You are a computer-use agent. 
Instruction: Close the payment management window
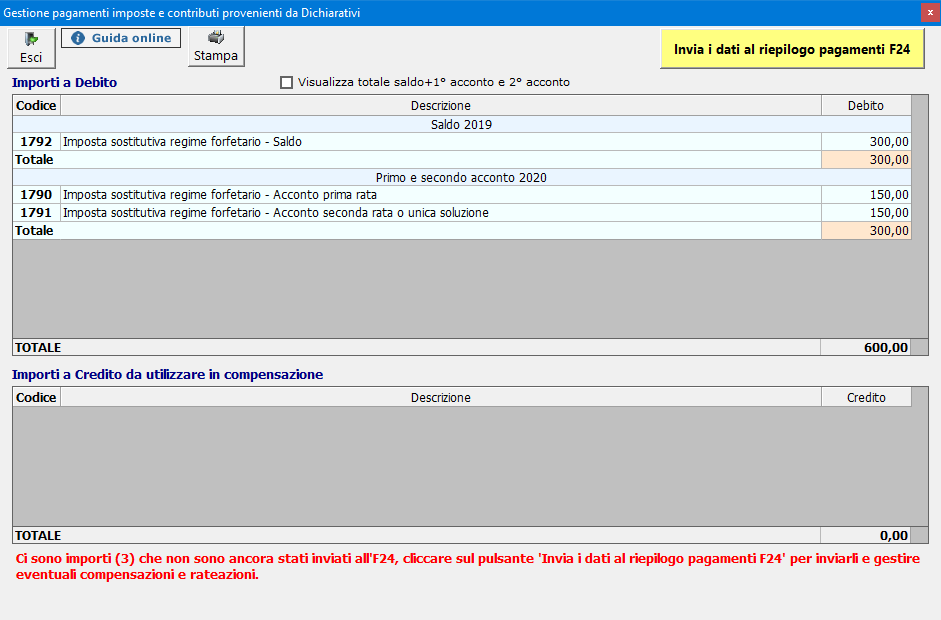pos(928,13)
